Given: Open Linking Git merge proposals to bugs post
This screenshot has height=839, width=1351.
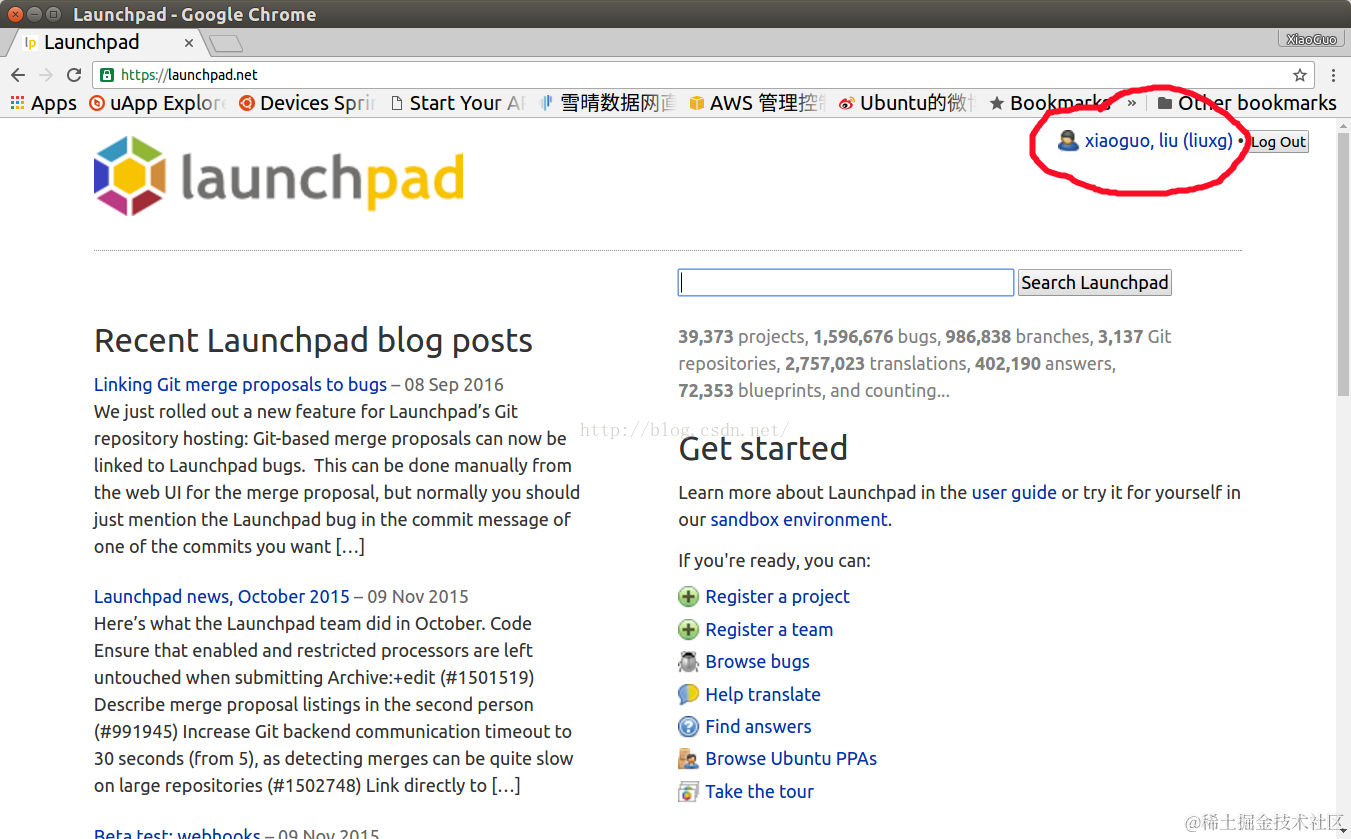Looking at the screenshot, I should (x=240, y=385).
